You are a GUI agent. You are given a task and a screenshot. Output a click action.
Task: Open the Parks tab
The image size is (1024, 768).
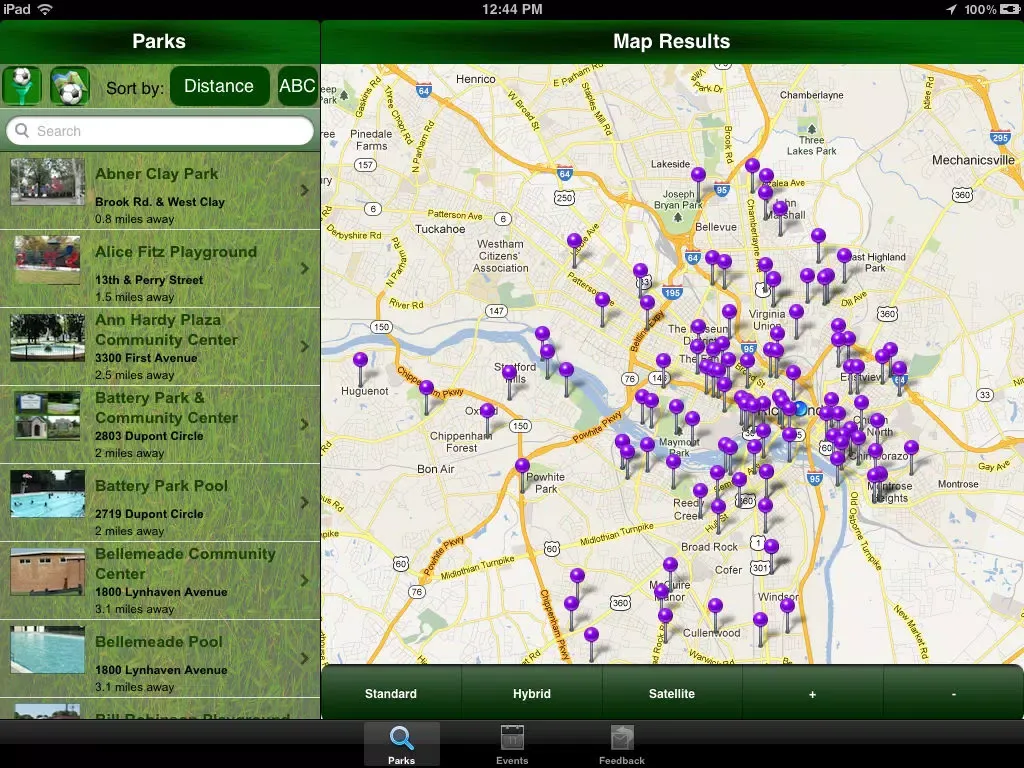click(402, 744)
